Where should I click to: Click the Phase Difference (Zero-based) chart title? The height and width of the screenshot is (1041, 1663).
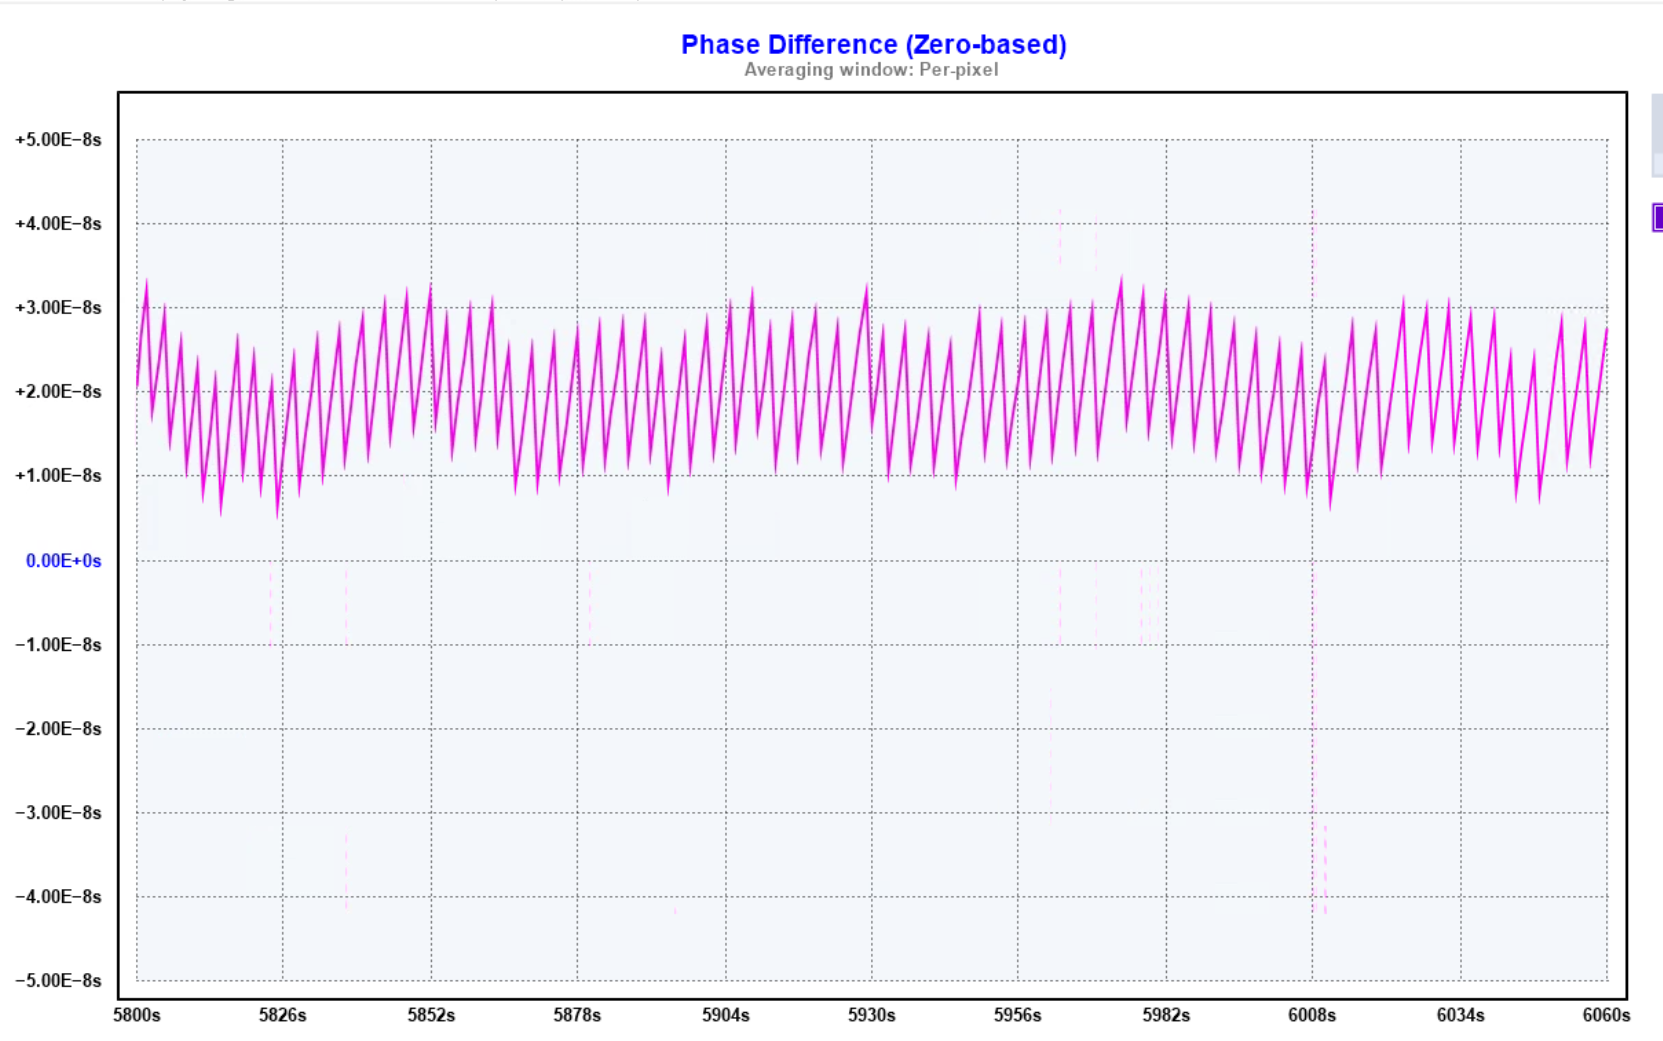point(873,45)
